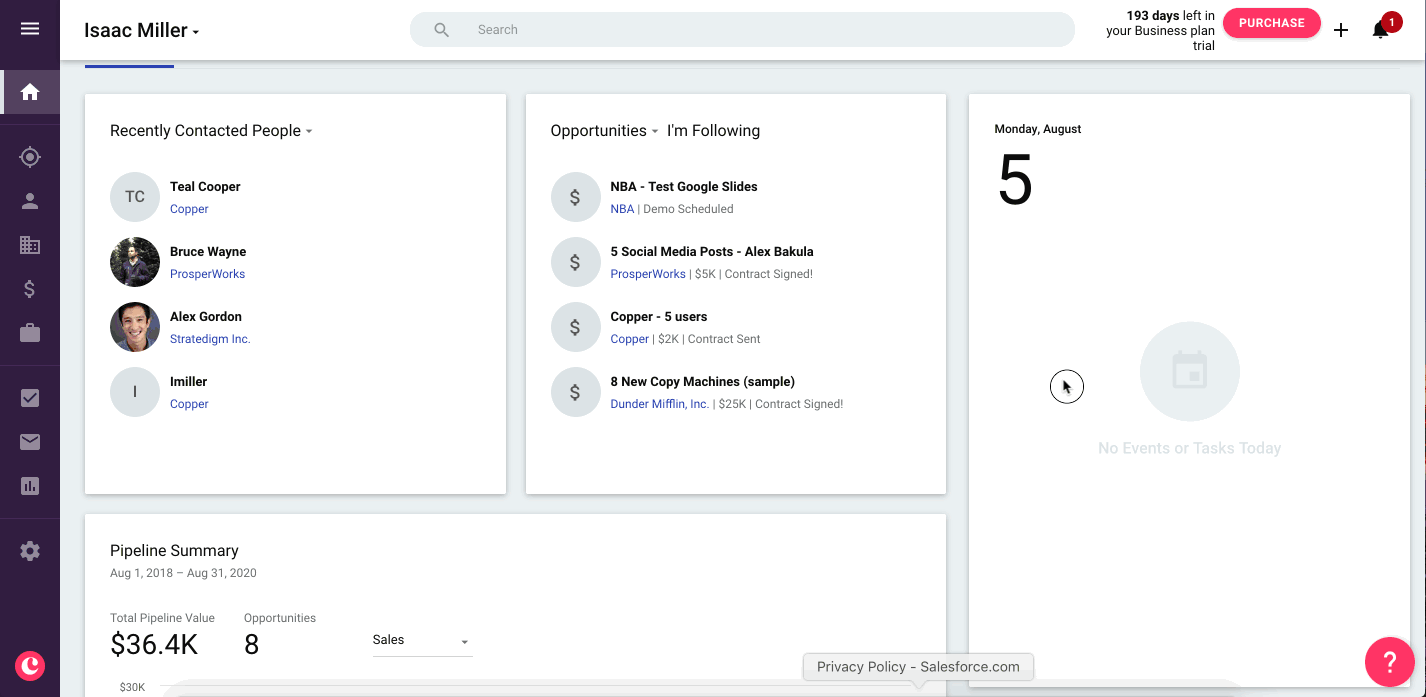Open the NBA company link
The width and height of the screenshot is (1426, 697).
(x=622, y=209)
